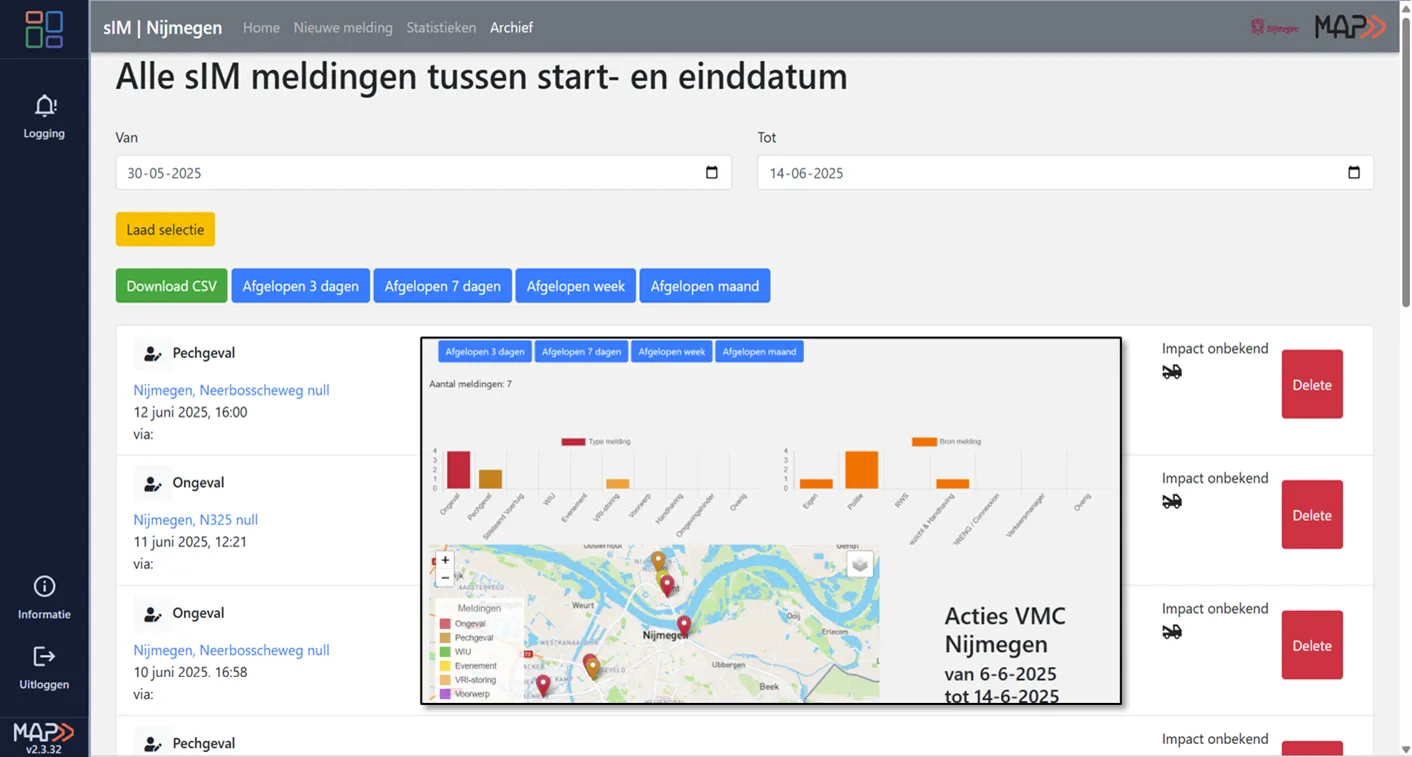Open the Informatie icon in sidebar
The height and width of the screenshot is (757, 1412).
coord(44,587)
